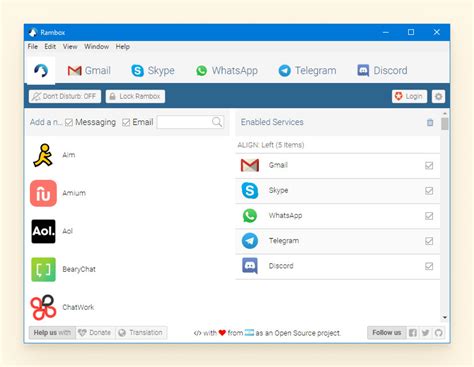The height and width of the screenshot is (367, 474).
Task: Switch to the Skype tab
Action: tap(153, 71)
